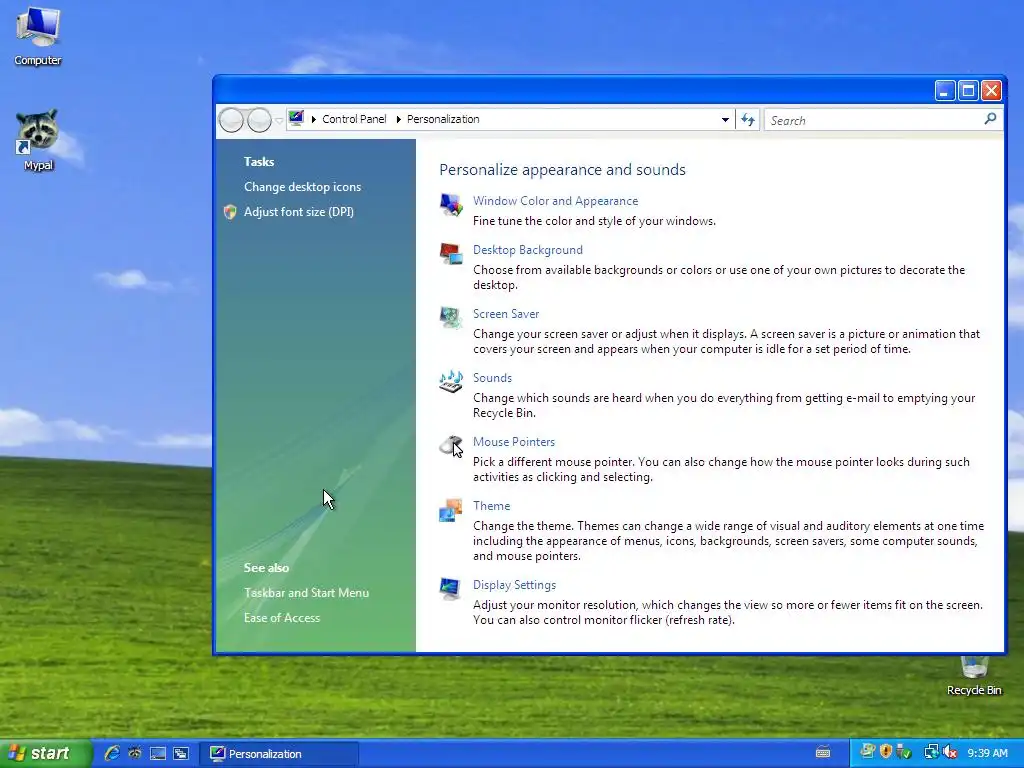Click the Sounds musical notes icon
Image resolution: width=1024 pixels, height=768 pixels.
click(x=451, y=381)
